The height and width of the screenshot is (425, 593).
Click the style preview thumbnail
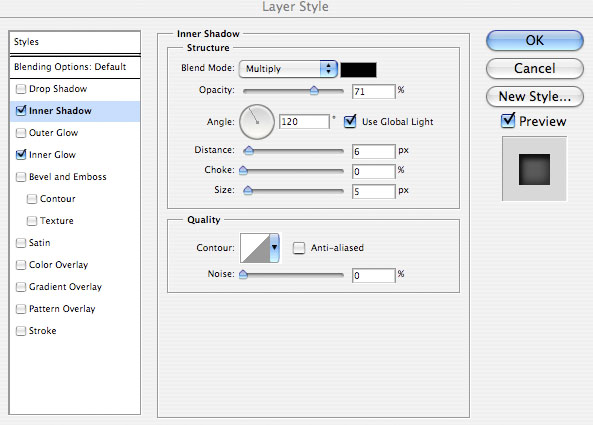click(x=534, y=169)
